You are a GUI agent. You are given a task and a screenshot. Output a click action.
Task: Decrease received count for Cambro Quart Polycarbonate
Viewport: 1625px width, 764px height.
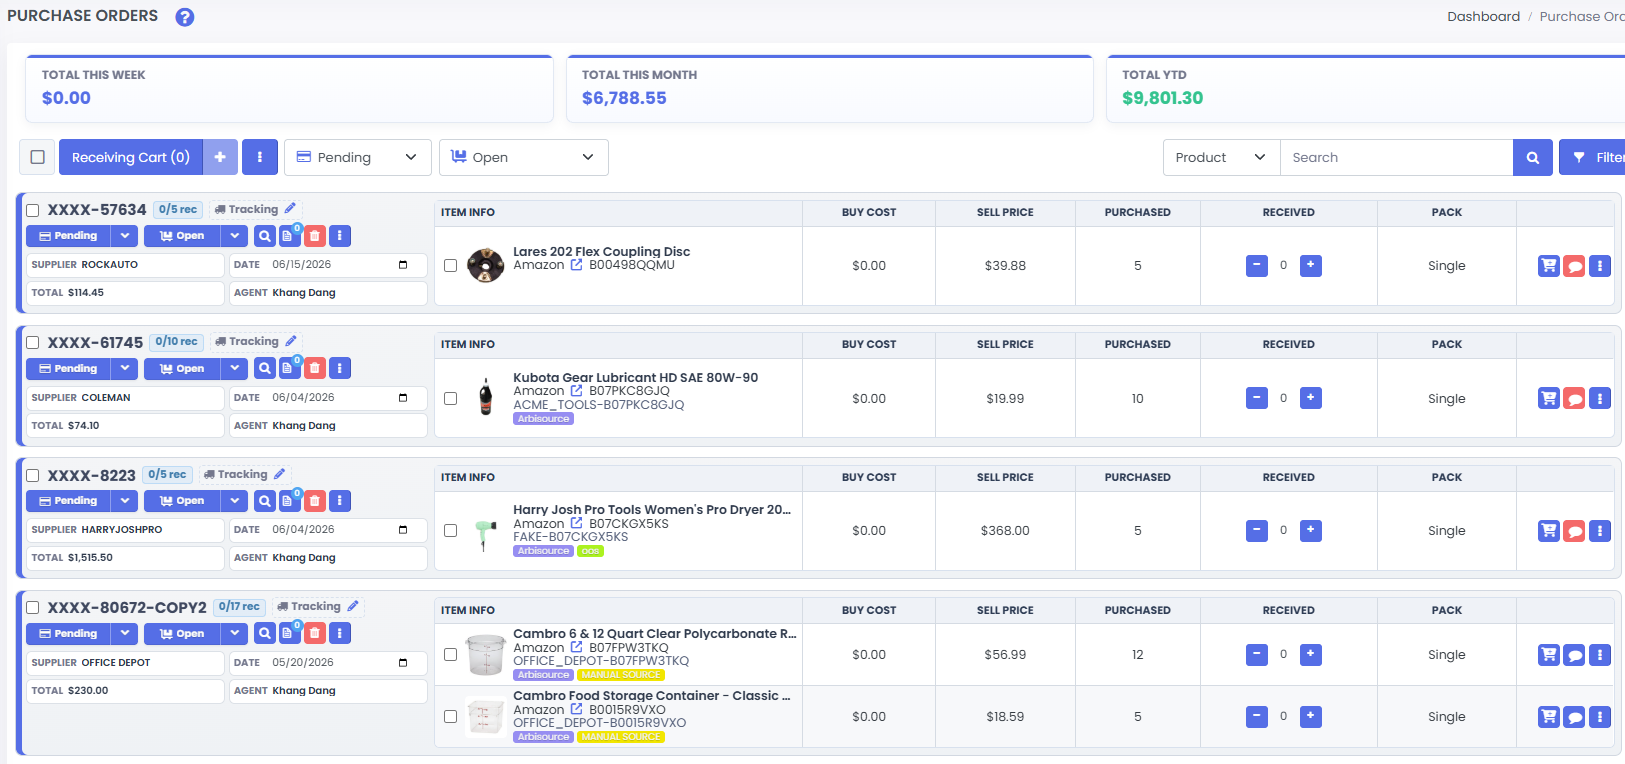1257,655
